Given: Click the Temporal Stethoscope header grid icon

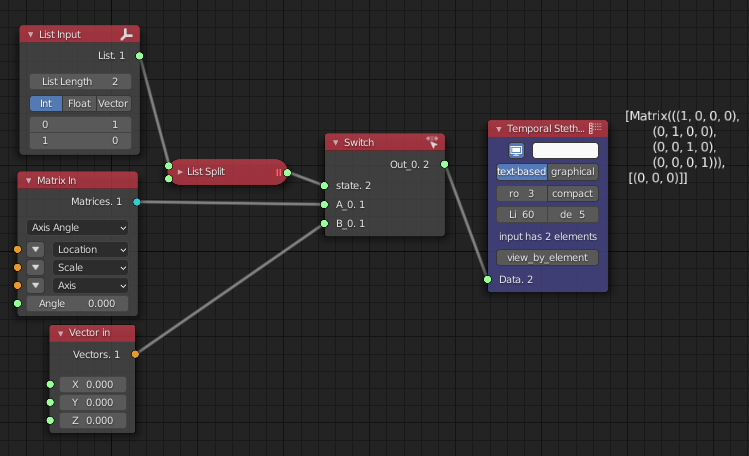Looking at the screenshot, I should coord(595,128).
